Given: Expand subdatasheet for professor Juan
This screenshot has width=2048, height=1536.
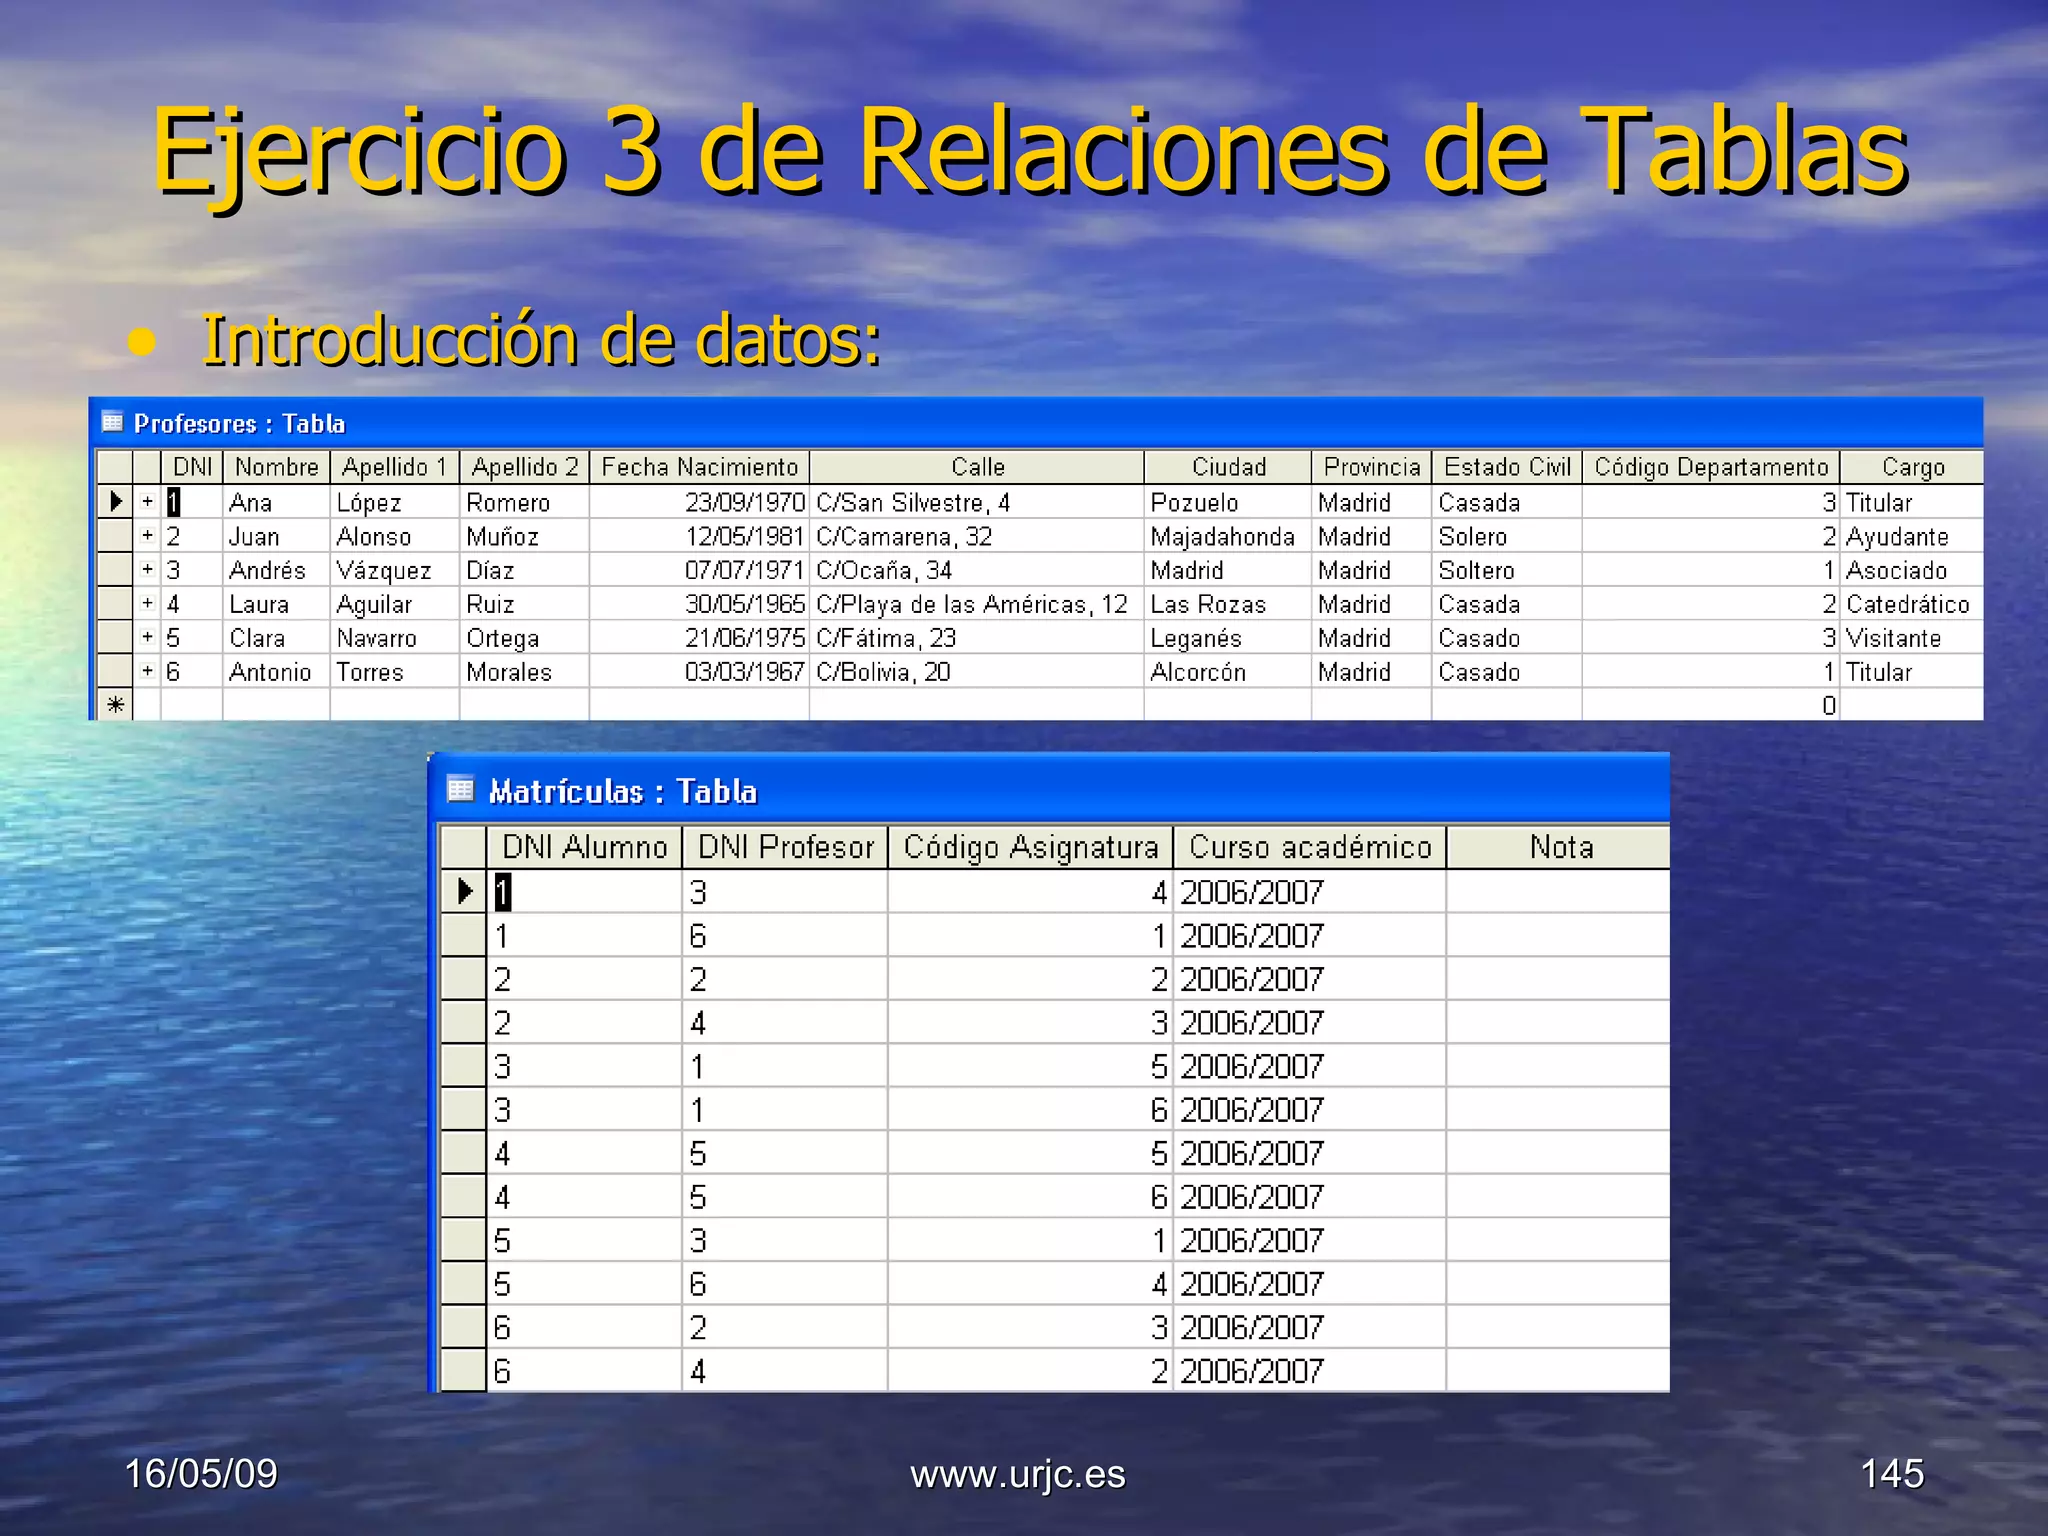Looking at the screenshot, I should [147, 536].
